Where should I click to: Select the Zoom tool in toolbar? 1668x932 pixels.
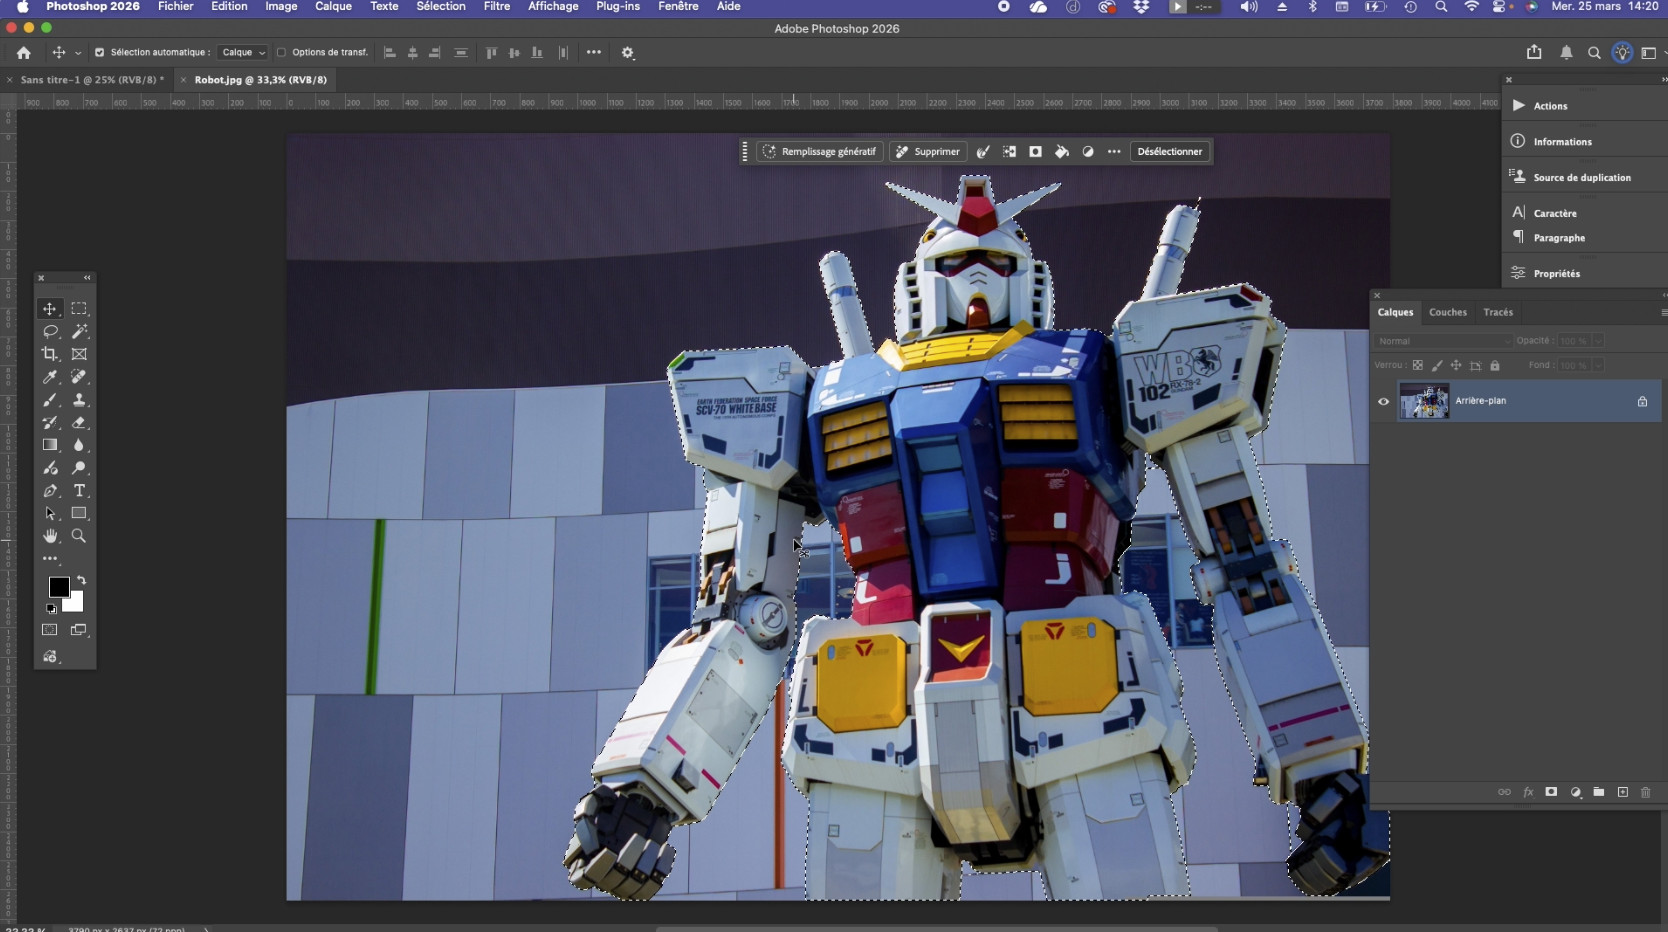[79, 536]
